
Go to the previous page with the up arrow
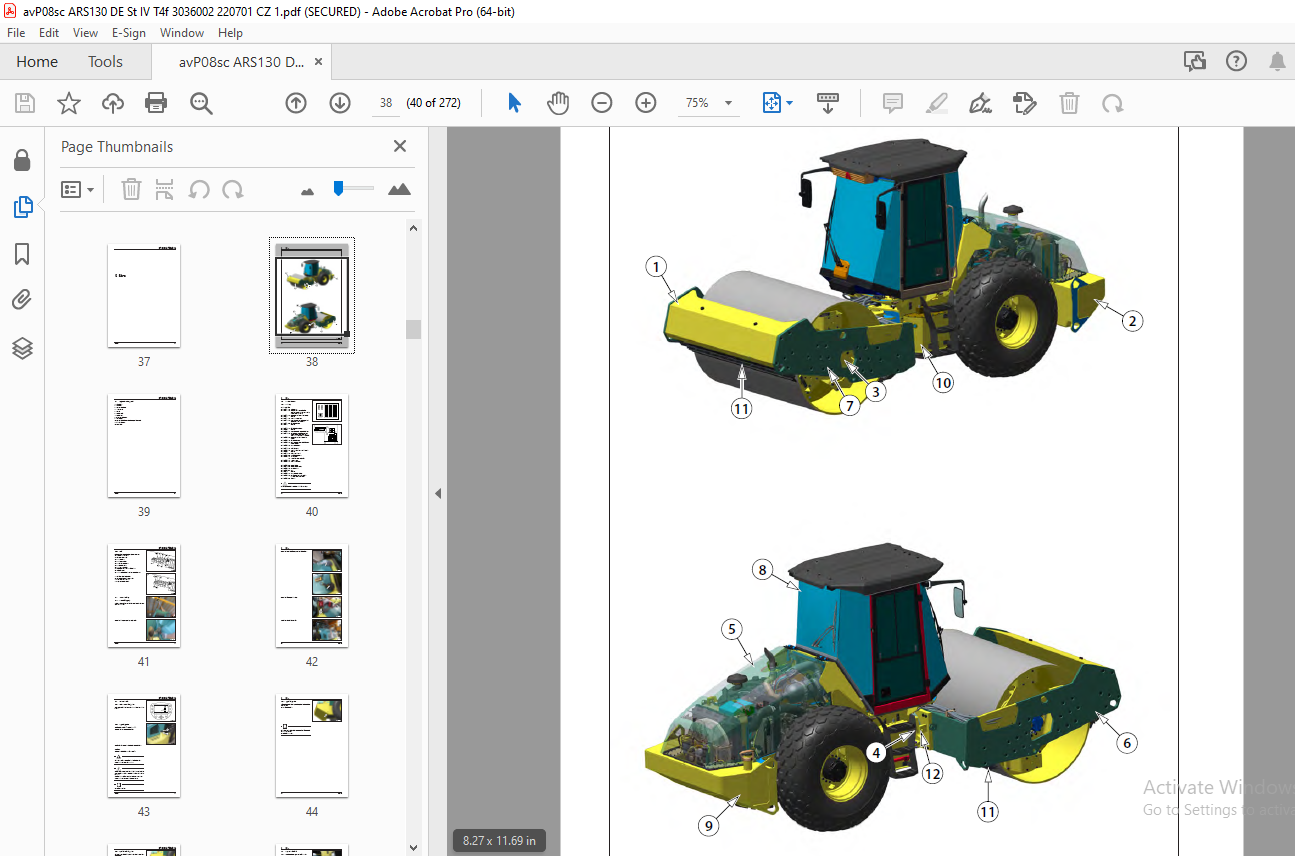click(x=296, y=103)
